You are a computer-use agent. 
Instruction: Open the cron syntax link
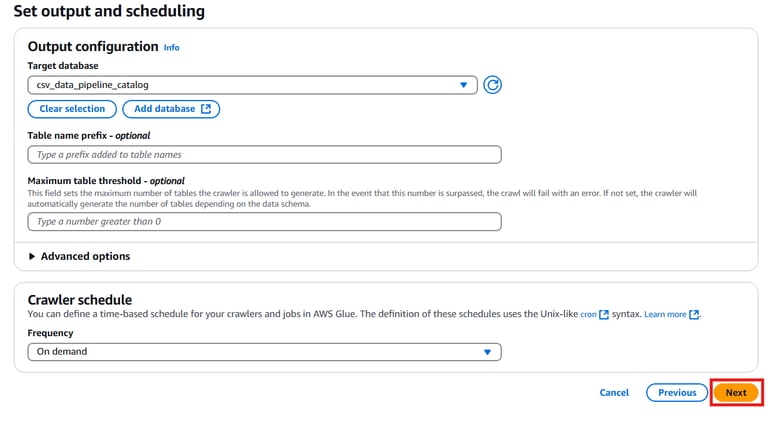point(588,314)
